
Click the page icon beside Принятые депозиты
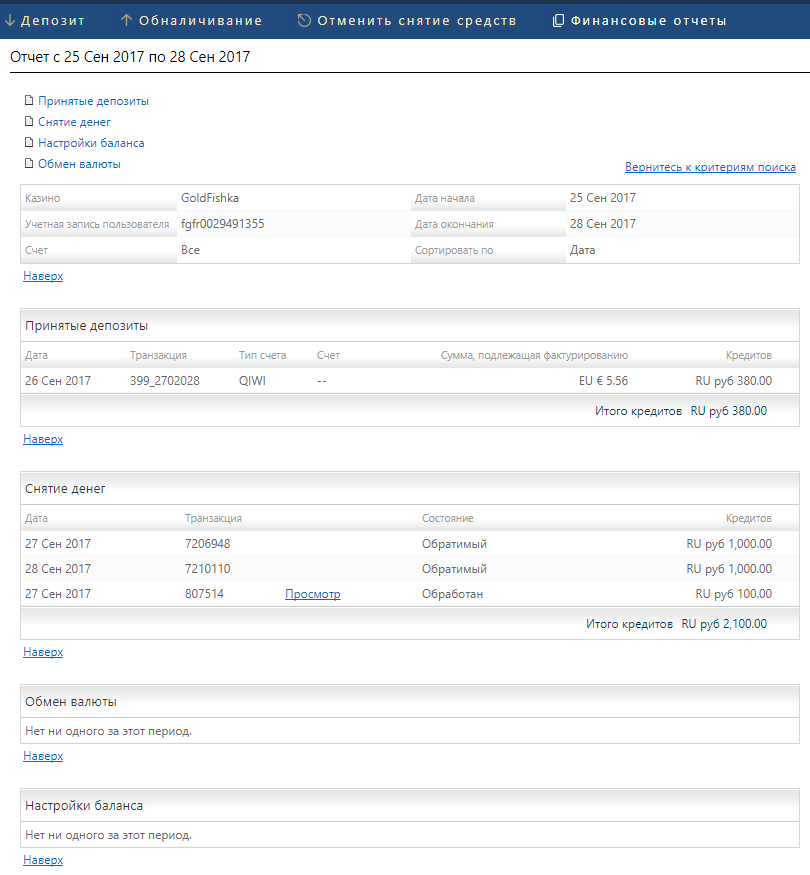click(29, 100)
